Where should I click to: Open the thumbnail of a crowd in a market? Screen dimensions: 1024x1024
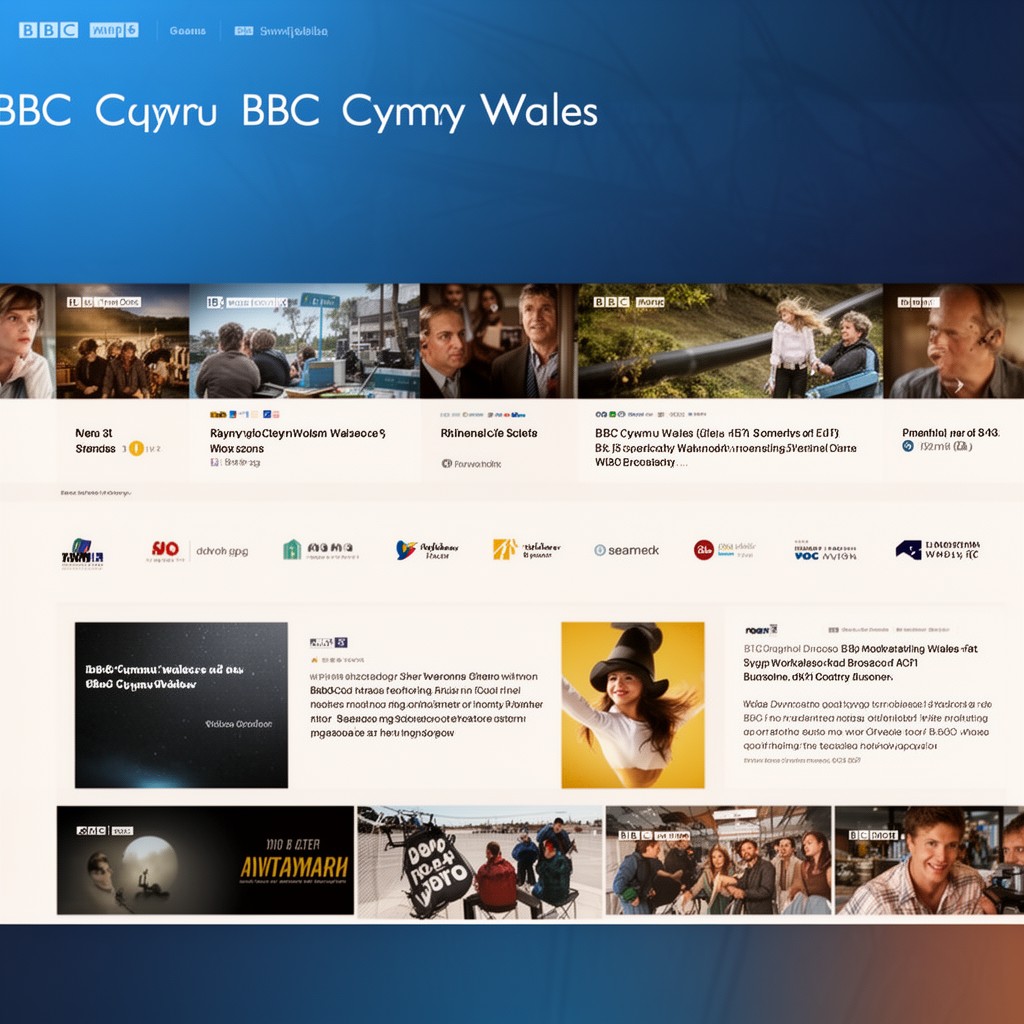click(718, 860)
